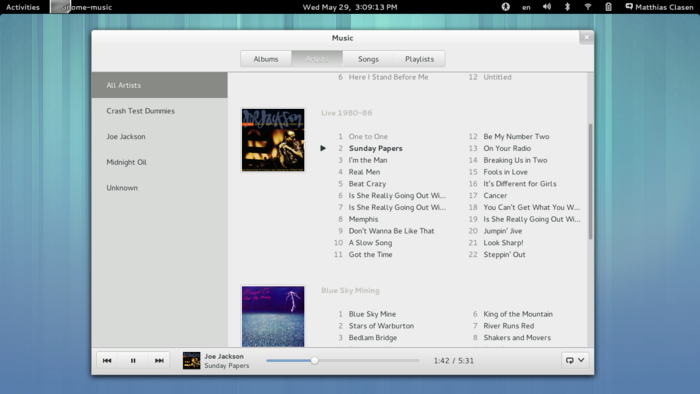Close the Music window
The height and width of the screenshot is (394, 700).
click(x=587, y=37)
